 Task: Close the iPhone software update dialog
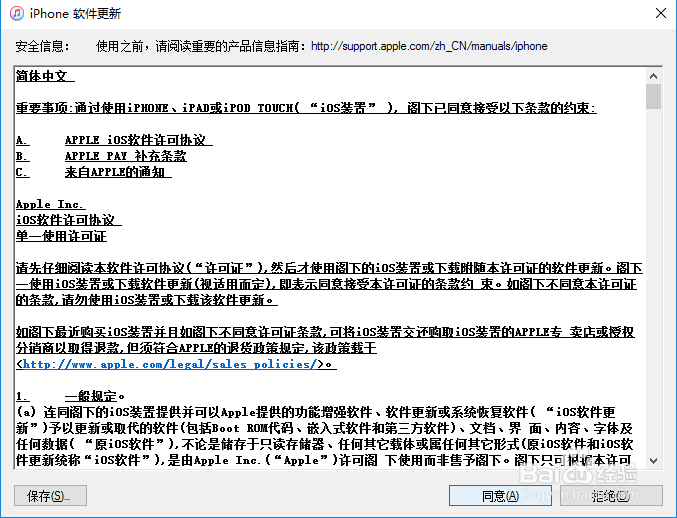(x=661, y=13)
